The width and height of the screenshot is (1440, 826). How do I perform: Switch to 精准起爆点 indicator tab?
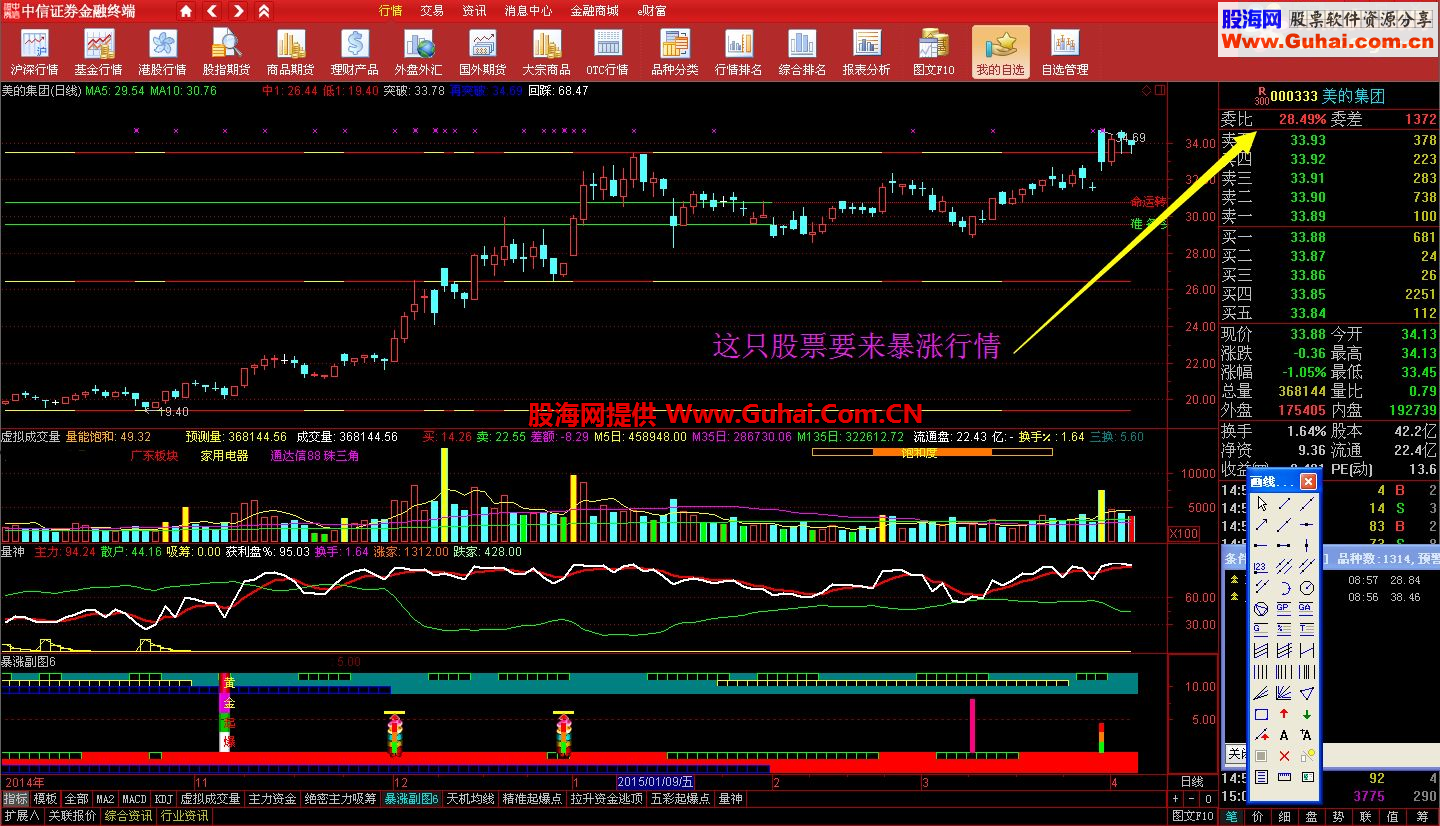coord(533,799)
